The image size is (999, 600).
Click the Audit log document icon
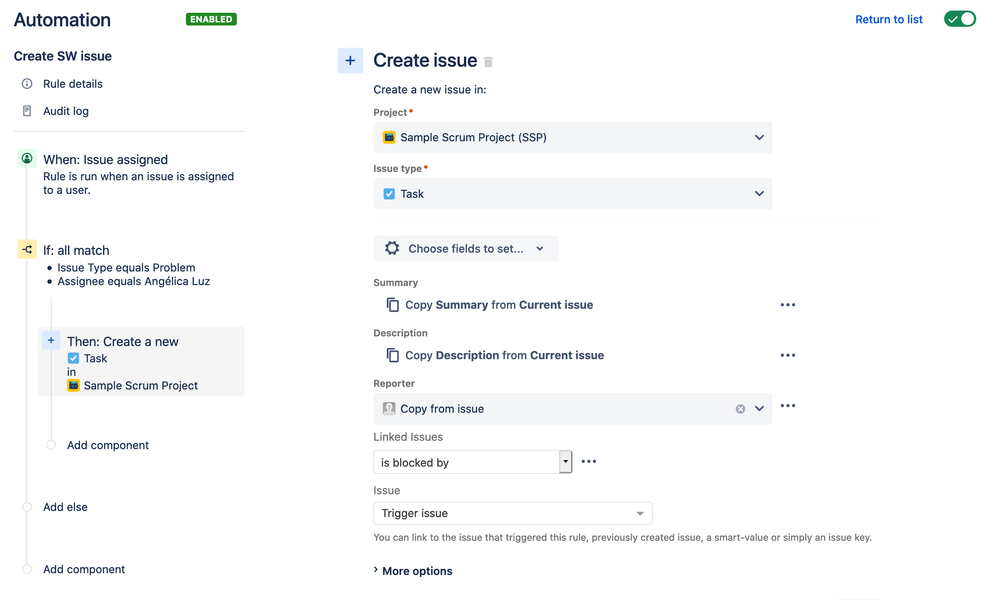pos(27,111)
